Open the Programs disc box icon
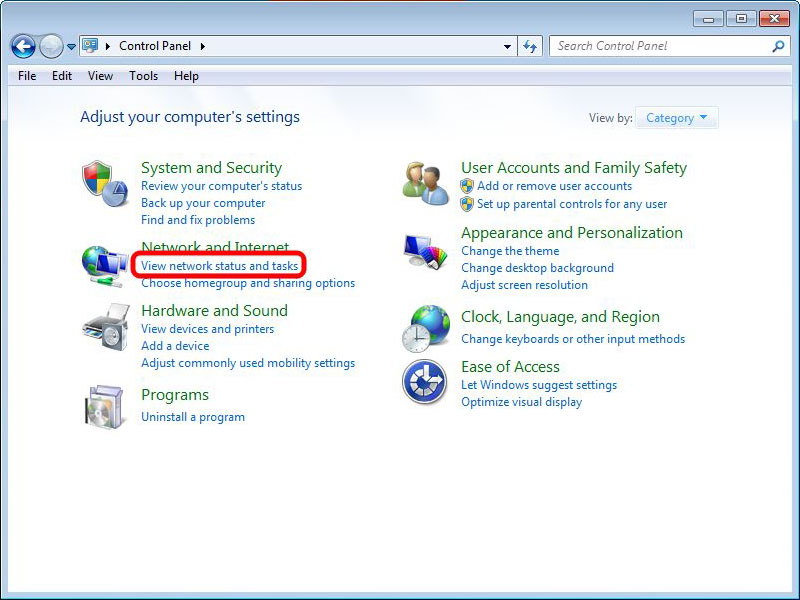This screenshot has width=800, height=600. point(105,406)
